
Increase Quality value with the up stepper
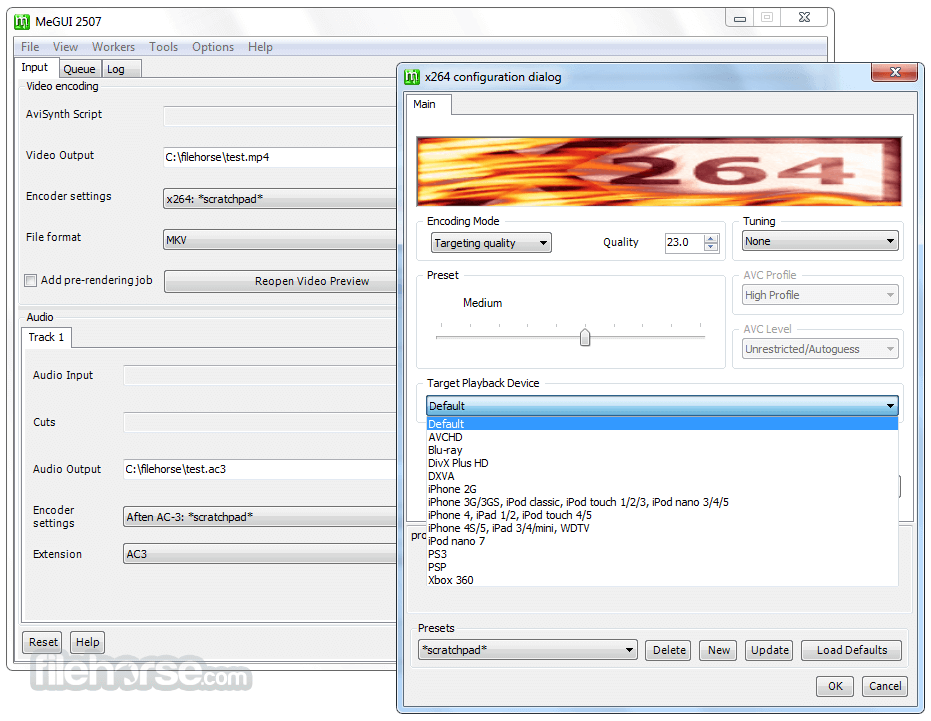pyautogui.click(x=711, y=238)
